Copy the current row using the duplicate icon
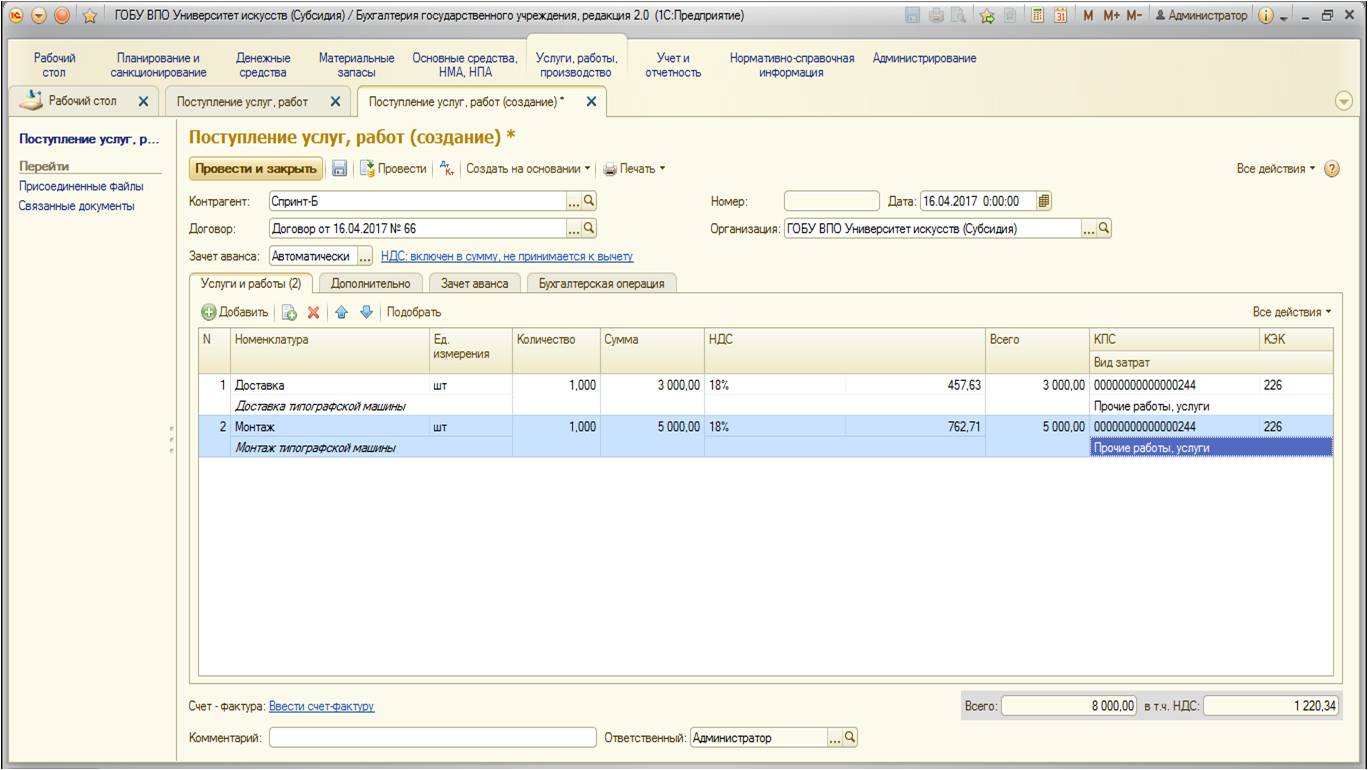Screen dimensions: 1368x770 tap(289, 312)
